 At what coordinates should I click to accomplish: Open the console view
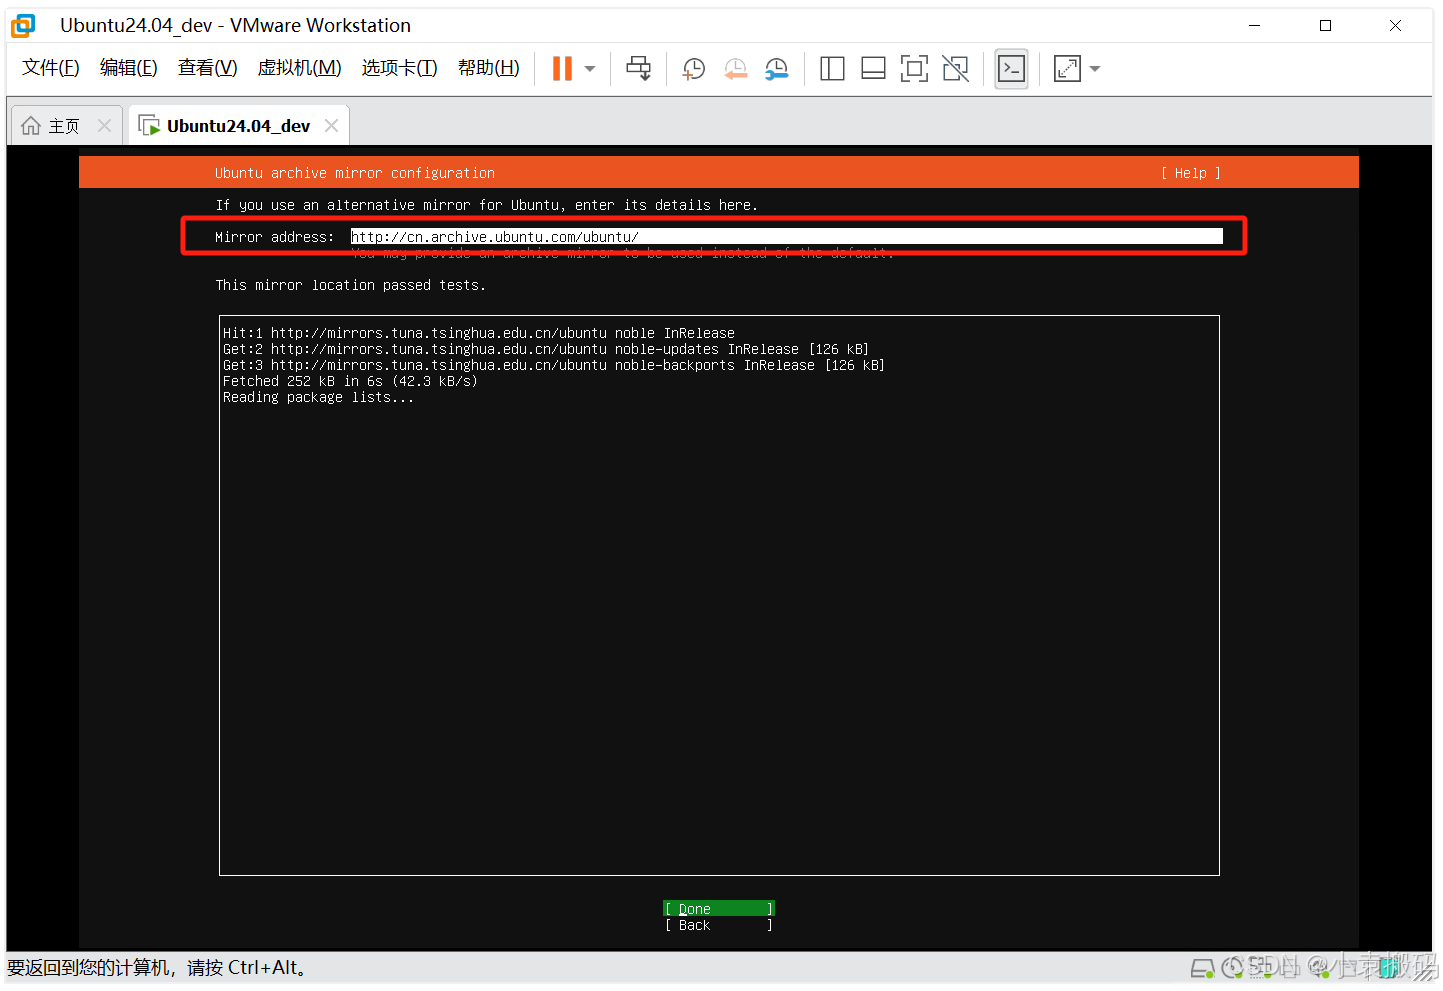(1011, 69)
